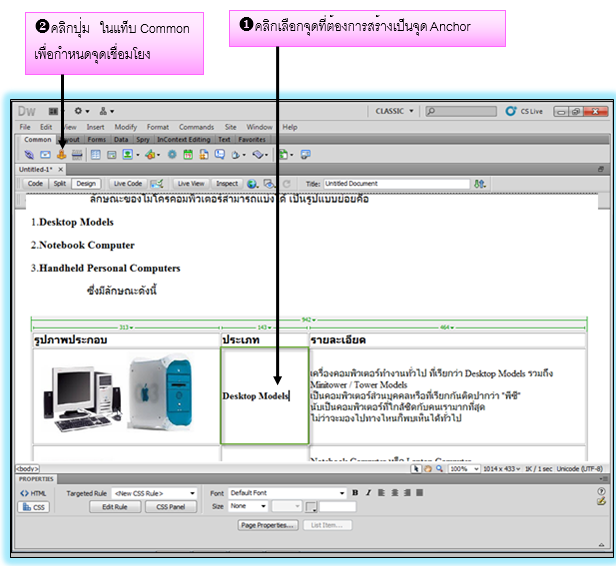
Task: Click the CSS Panel button
Action: [x=170, y=507]
